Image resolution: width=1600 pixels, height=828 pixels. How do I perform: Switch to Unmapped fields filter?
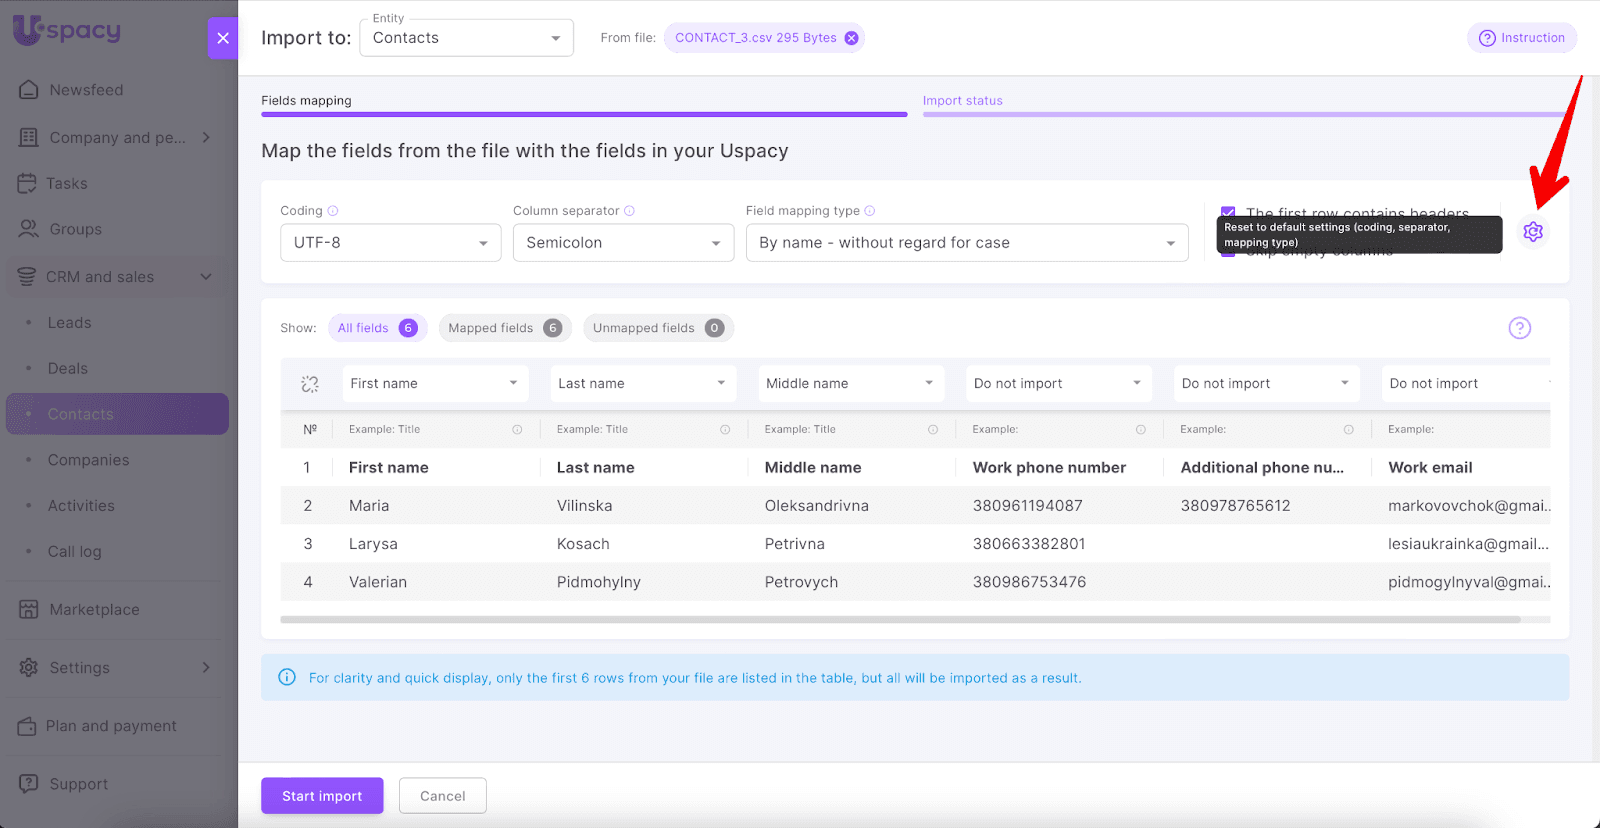tap(657, 328)
